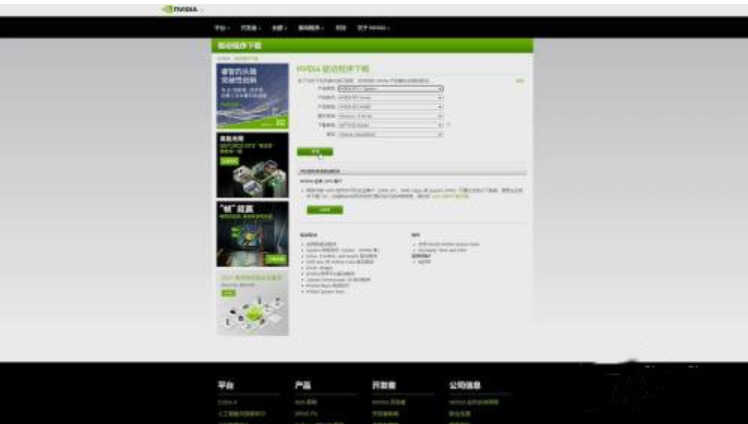Viewport: 748px width, 424px height.
Task: Click the 帮助 help link right of the form
Action: pos(519,81)
